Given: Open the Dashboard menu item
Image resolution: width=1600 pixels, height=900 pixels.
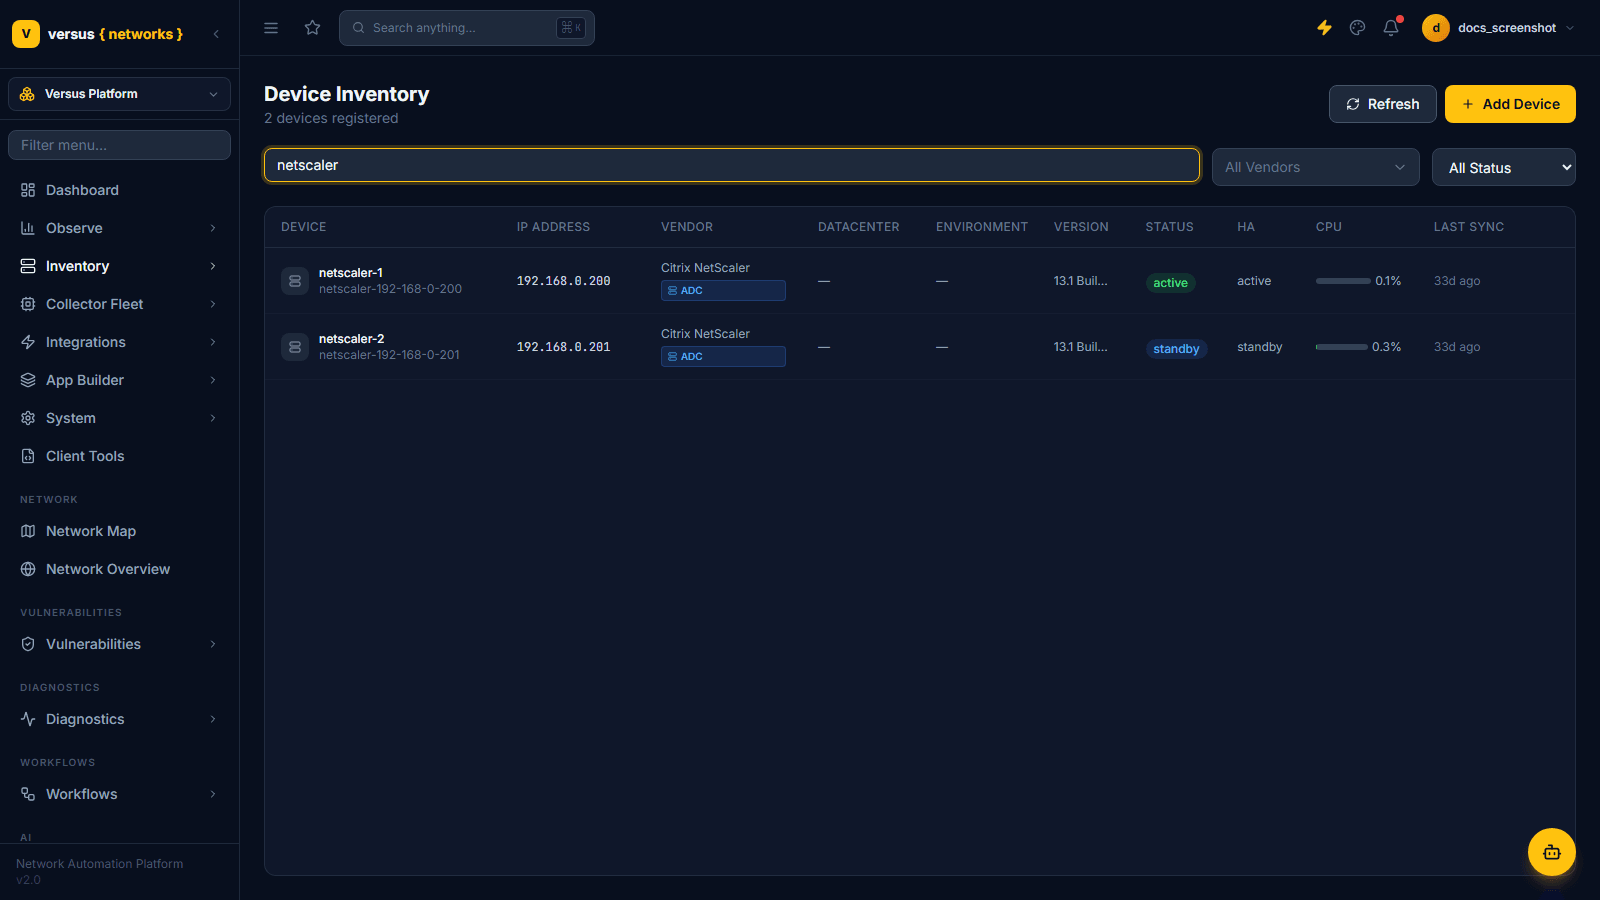Looking at the screenshot, I should pyautogui.click(x=120, y=190).
